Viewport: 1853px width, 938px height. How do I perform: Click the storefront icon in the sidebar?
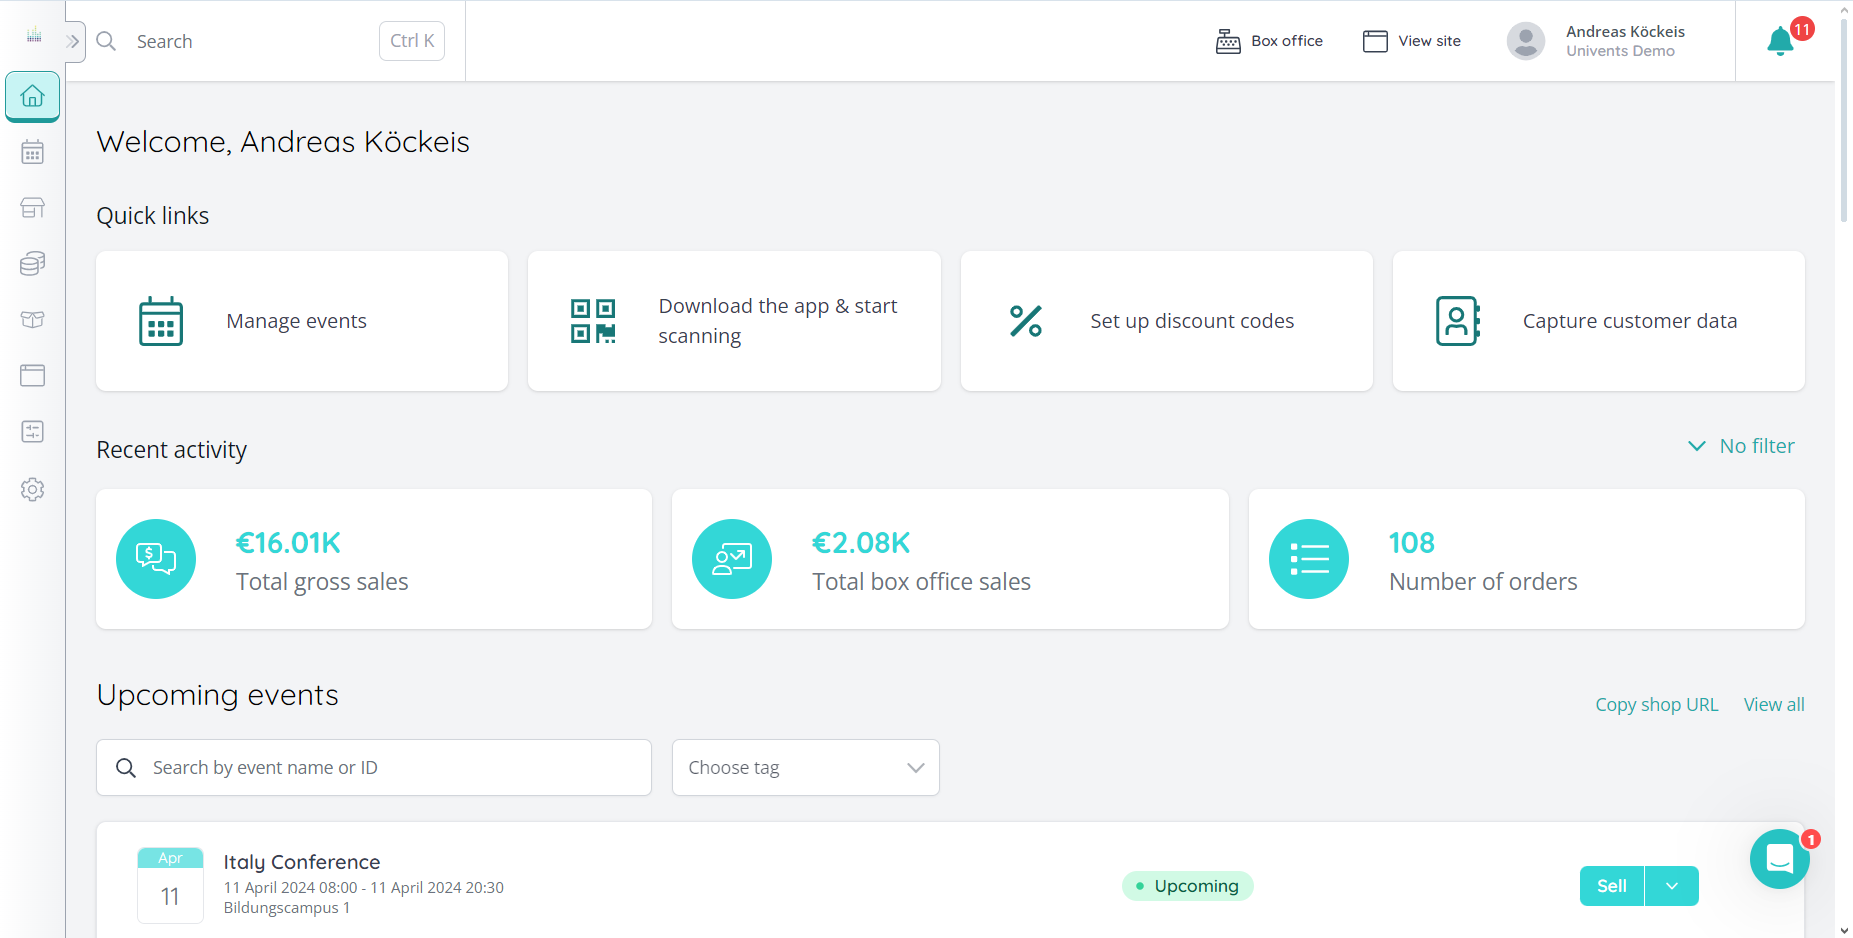(32, 207)
